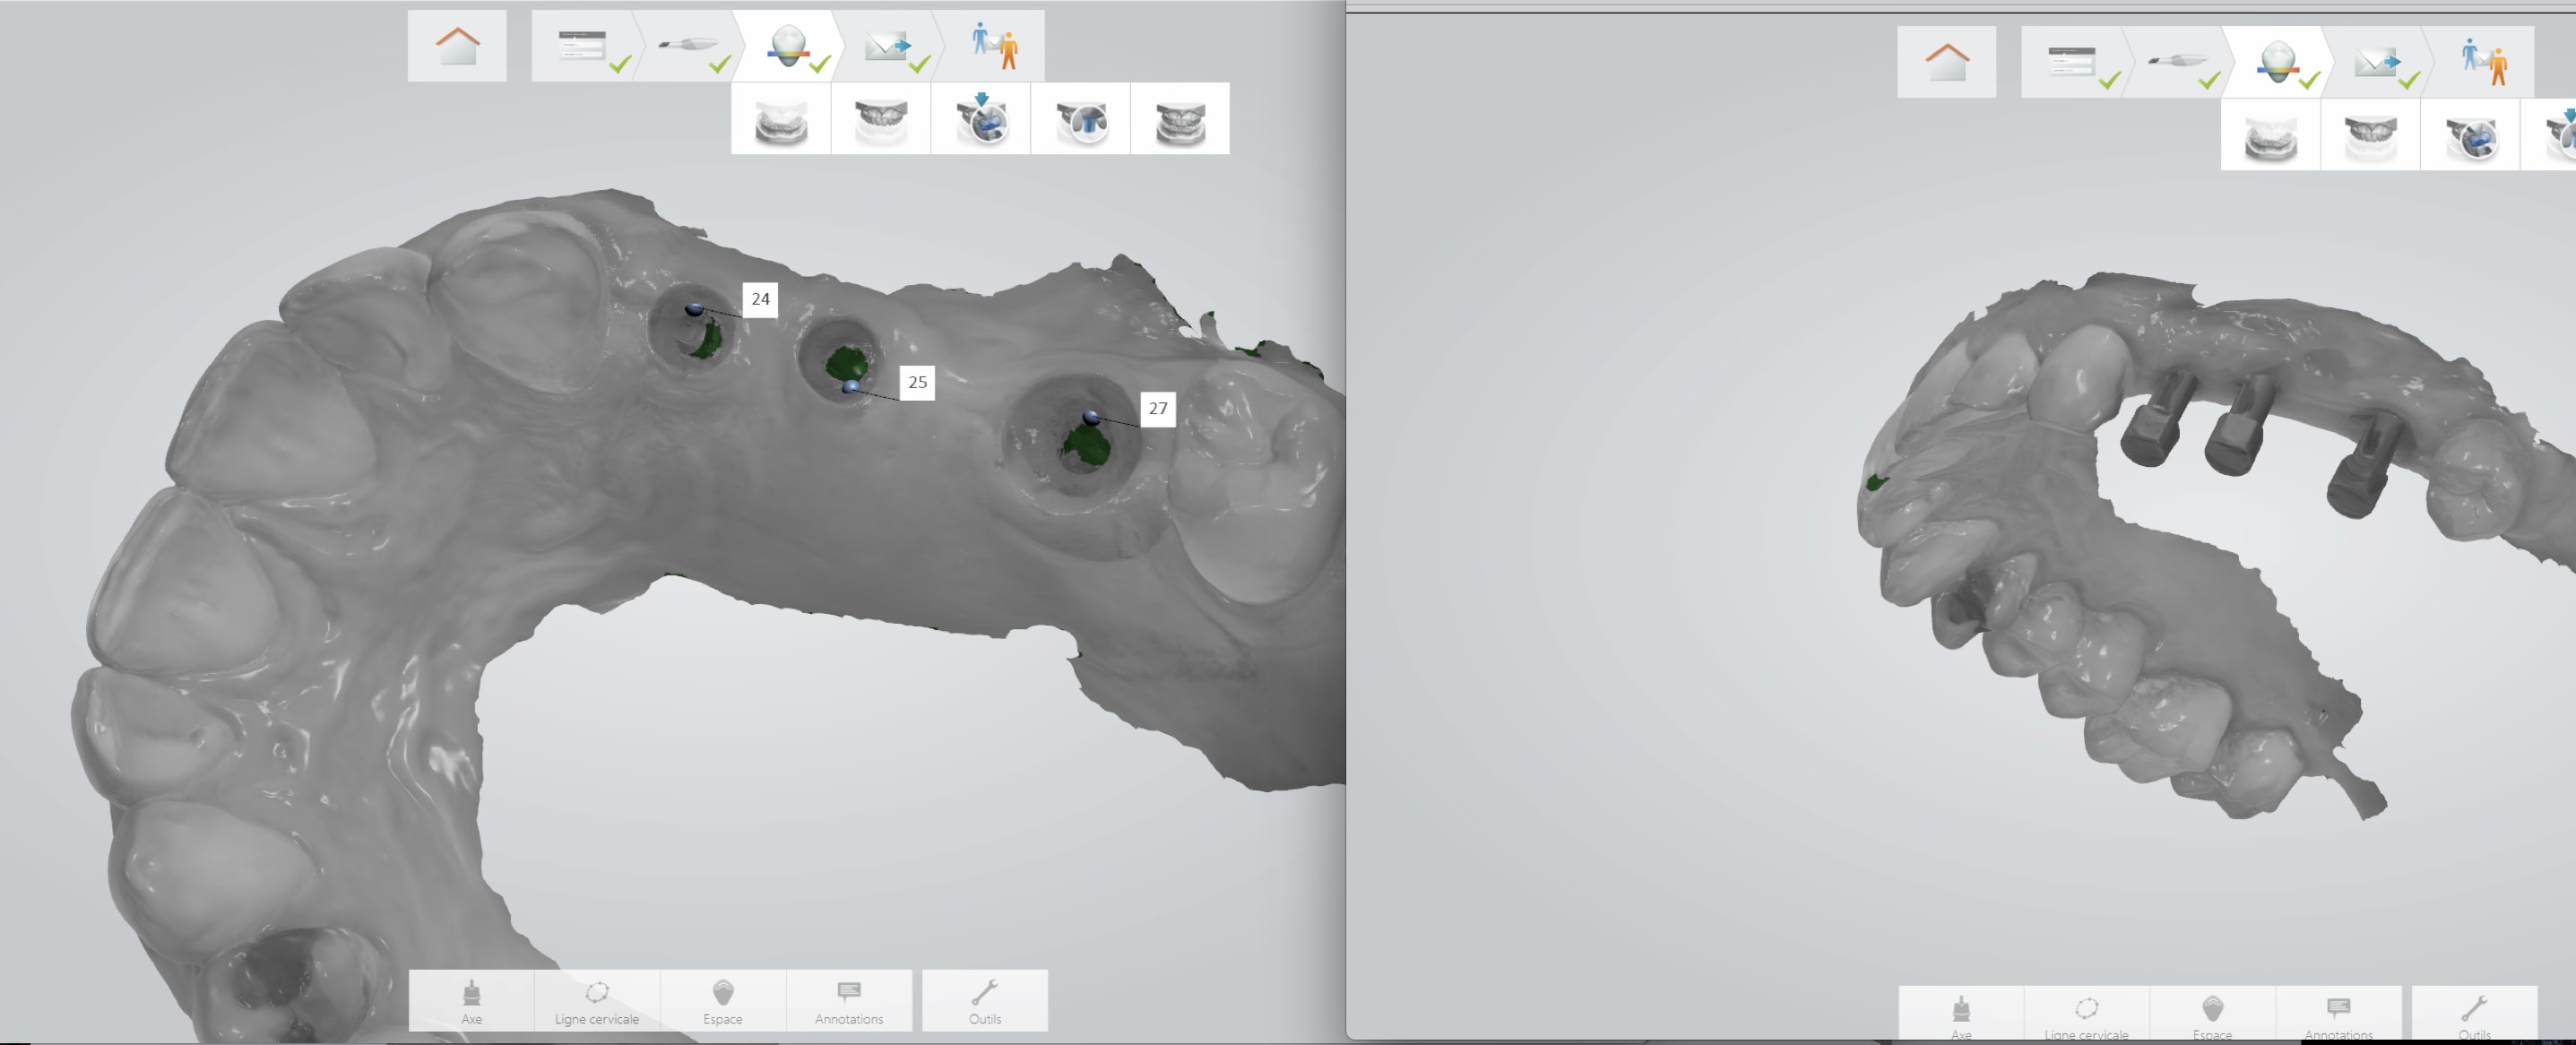Viewport: 2576px width, 1045px height.
Task: Select the upper jaw scan thumbnail, left window
Action: click(x=880, y=120)
